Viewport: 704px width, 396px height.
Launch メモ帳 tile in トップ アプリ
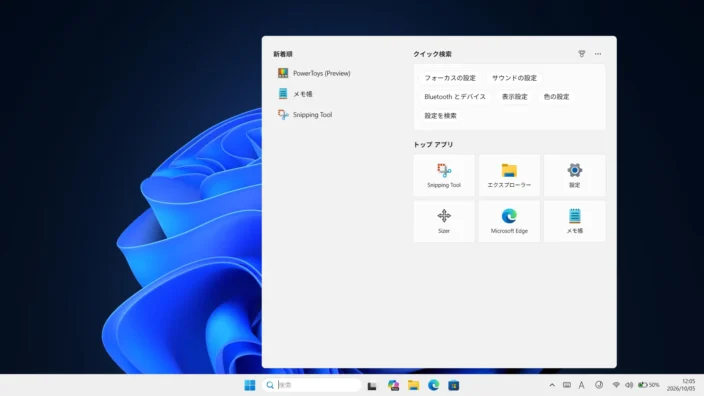tap(575, 221)
